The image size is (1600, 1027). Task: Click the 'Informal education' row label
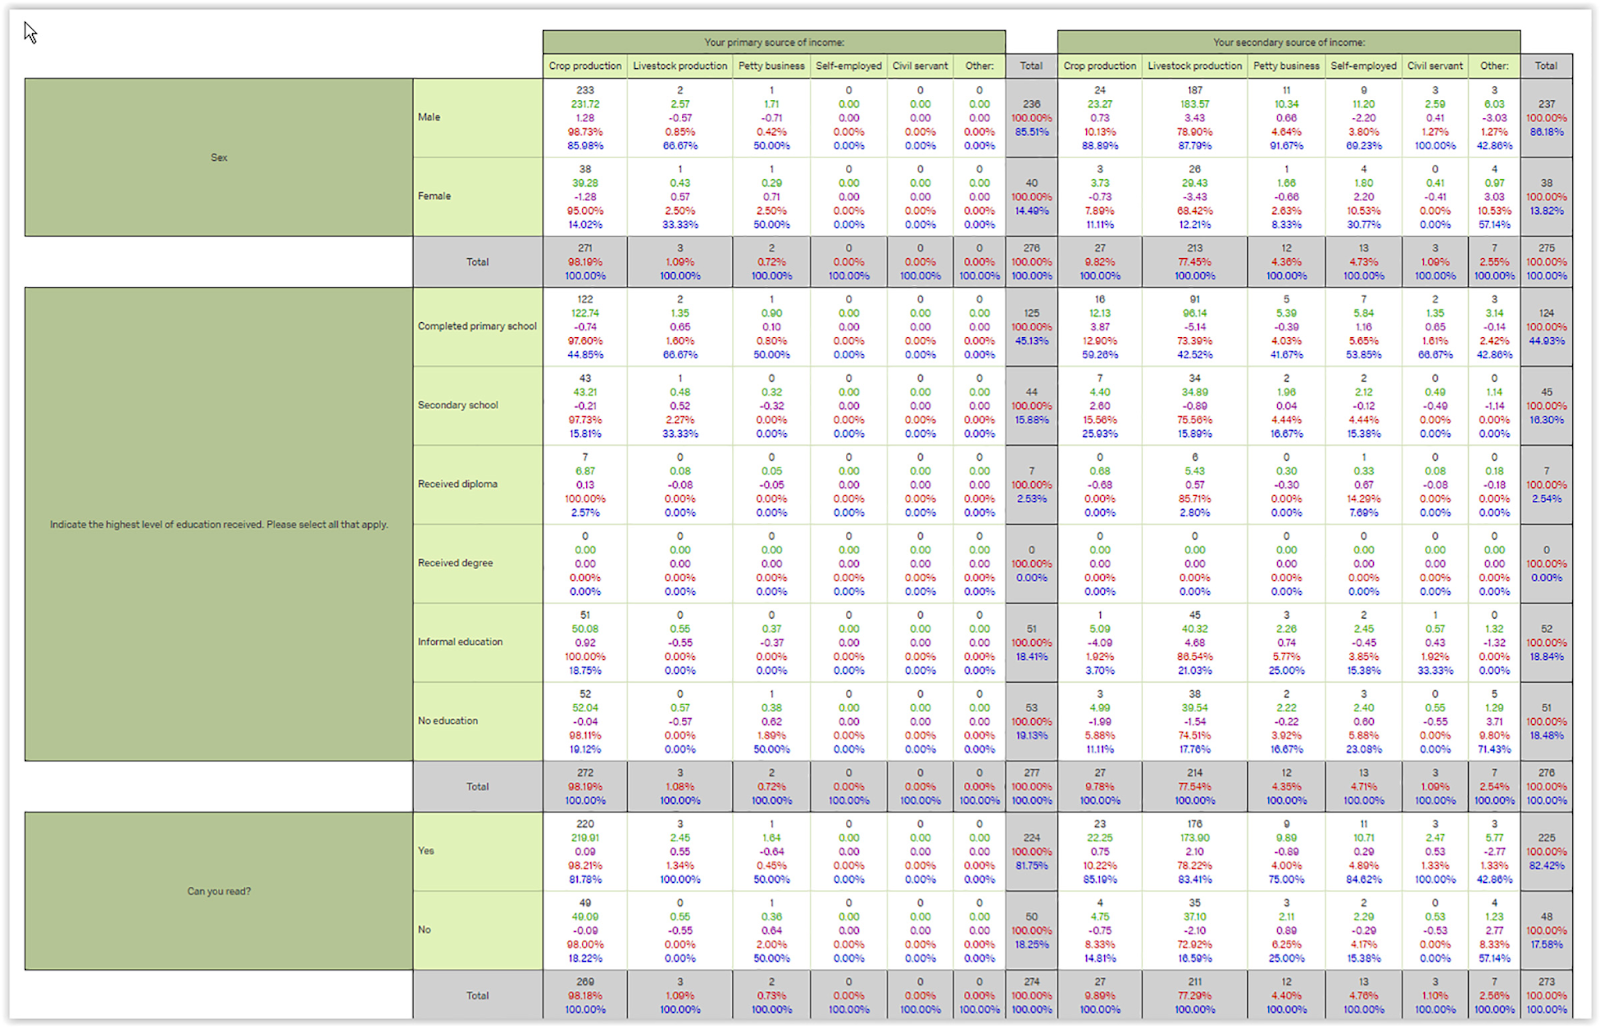click(x=478, y=642)
